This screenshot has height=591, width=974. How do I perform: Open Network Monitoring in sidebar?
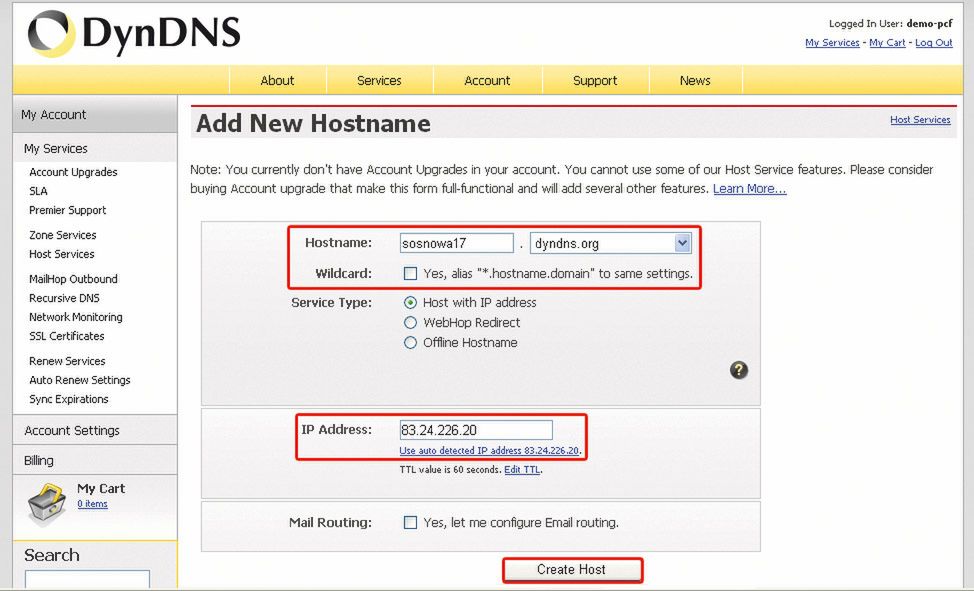tap(76, 317)
